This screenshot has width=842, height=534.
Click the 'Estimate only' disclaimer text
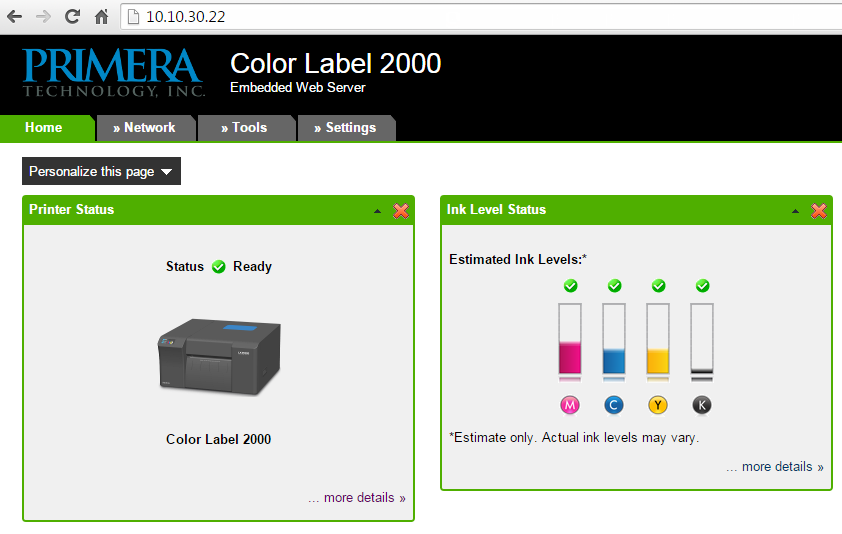574,438
